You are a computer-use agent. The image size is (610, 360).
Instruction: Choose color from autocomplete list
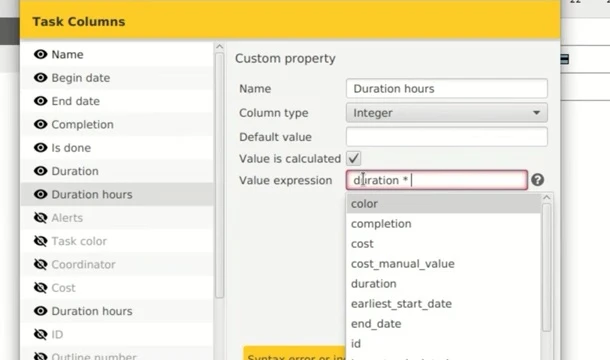tap(443, 204)
